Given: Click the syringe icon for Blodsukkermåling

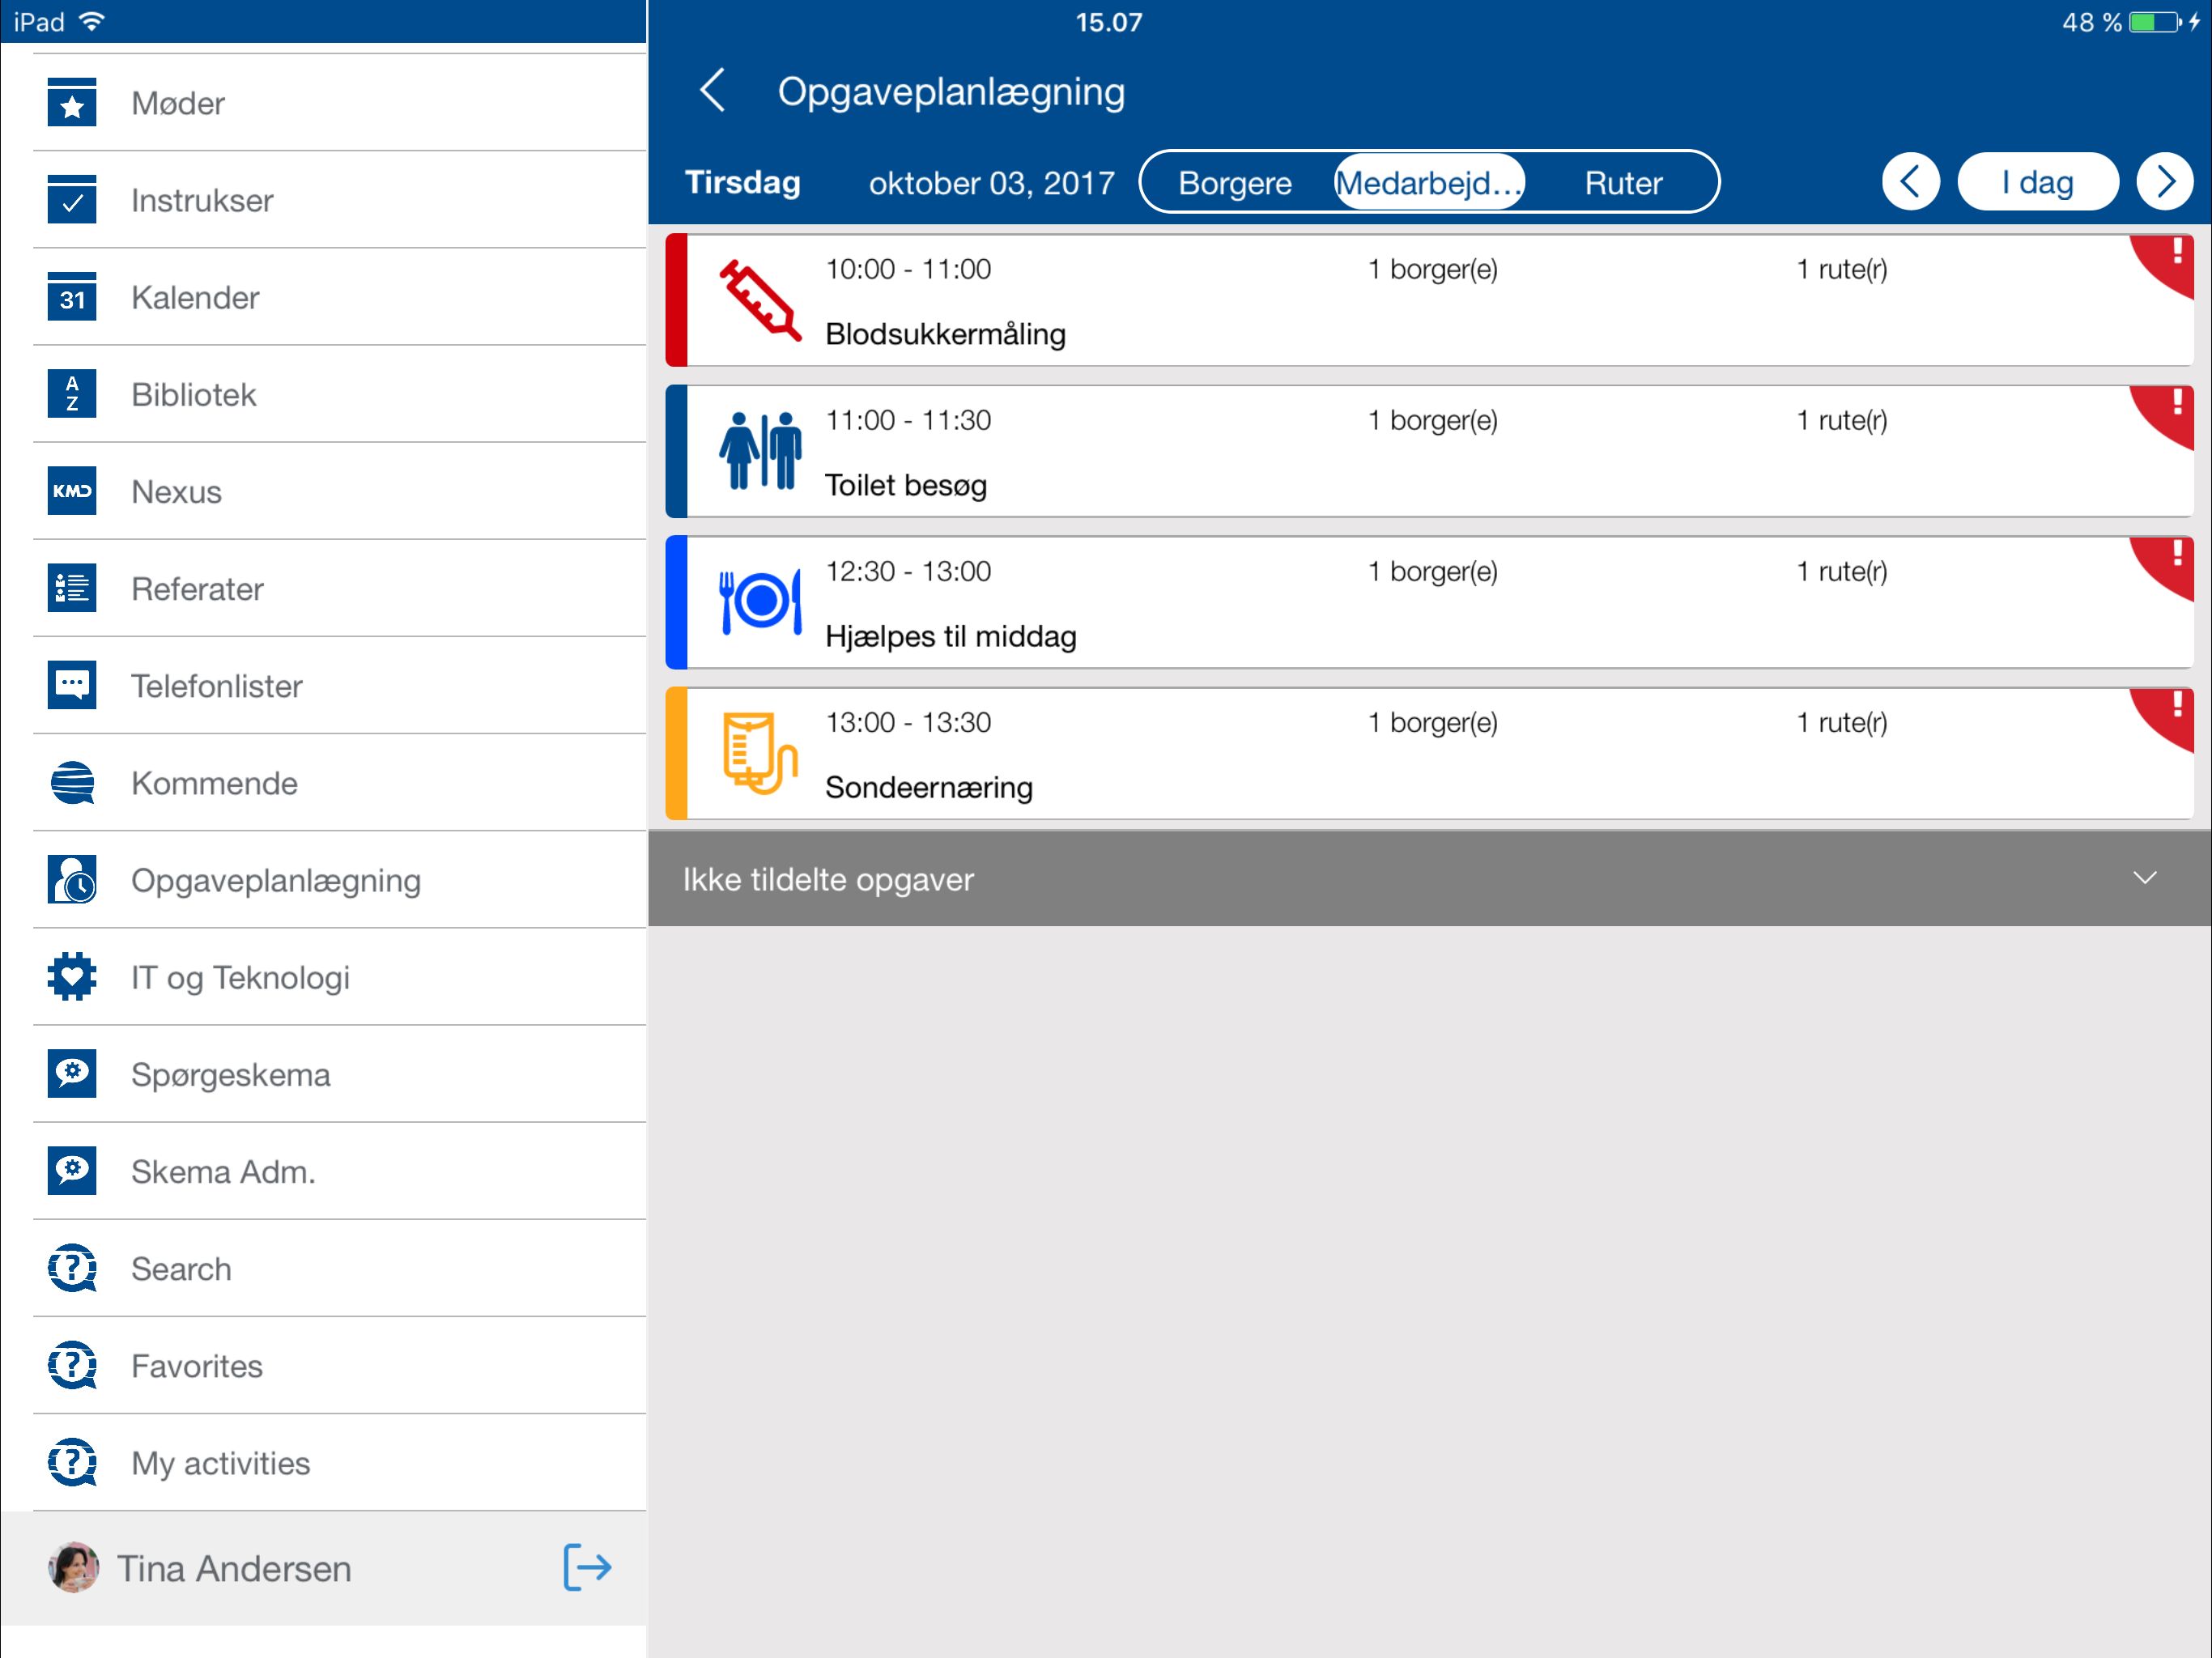Looking at the screenshot, I should 760,300.
